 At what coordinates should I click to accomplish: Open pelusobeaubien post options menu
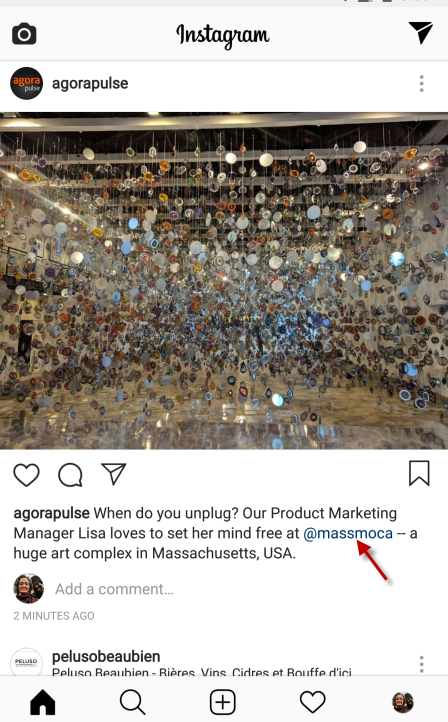[x=421, y=664]
